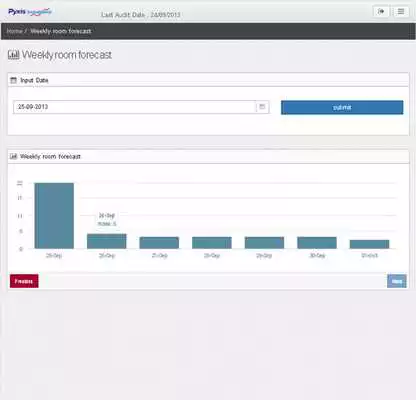Select the 26-Sep bar in chart
Image resolution: width=416 pixels, height=400 pixels.
point(107,241)
